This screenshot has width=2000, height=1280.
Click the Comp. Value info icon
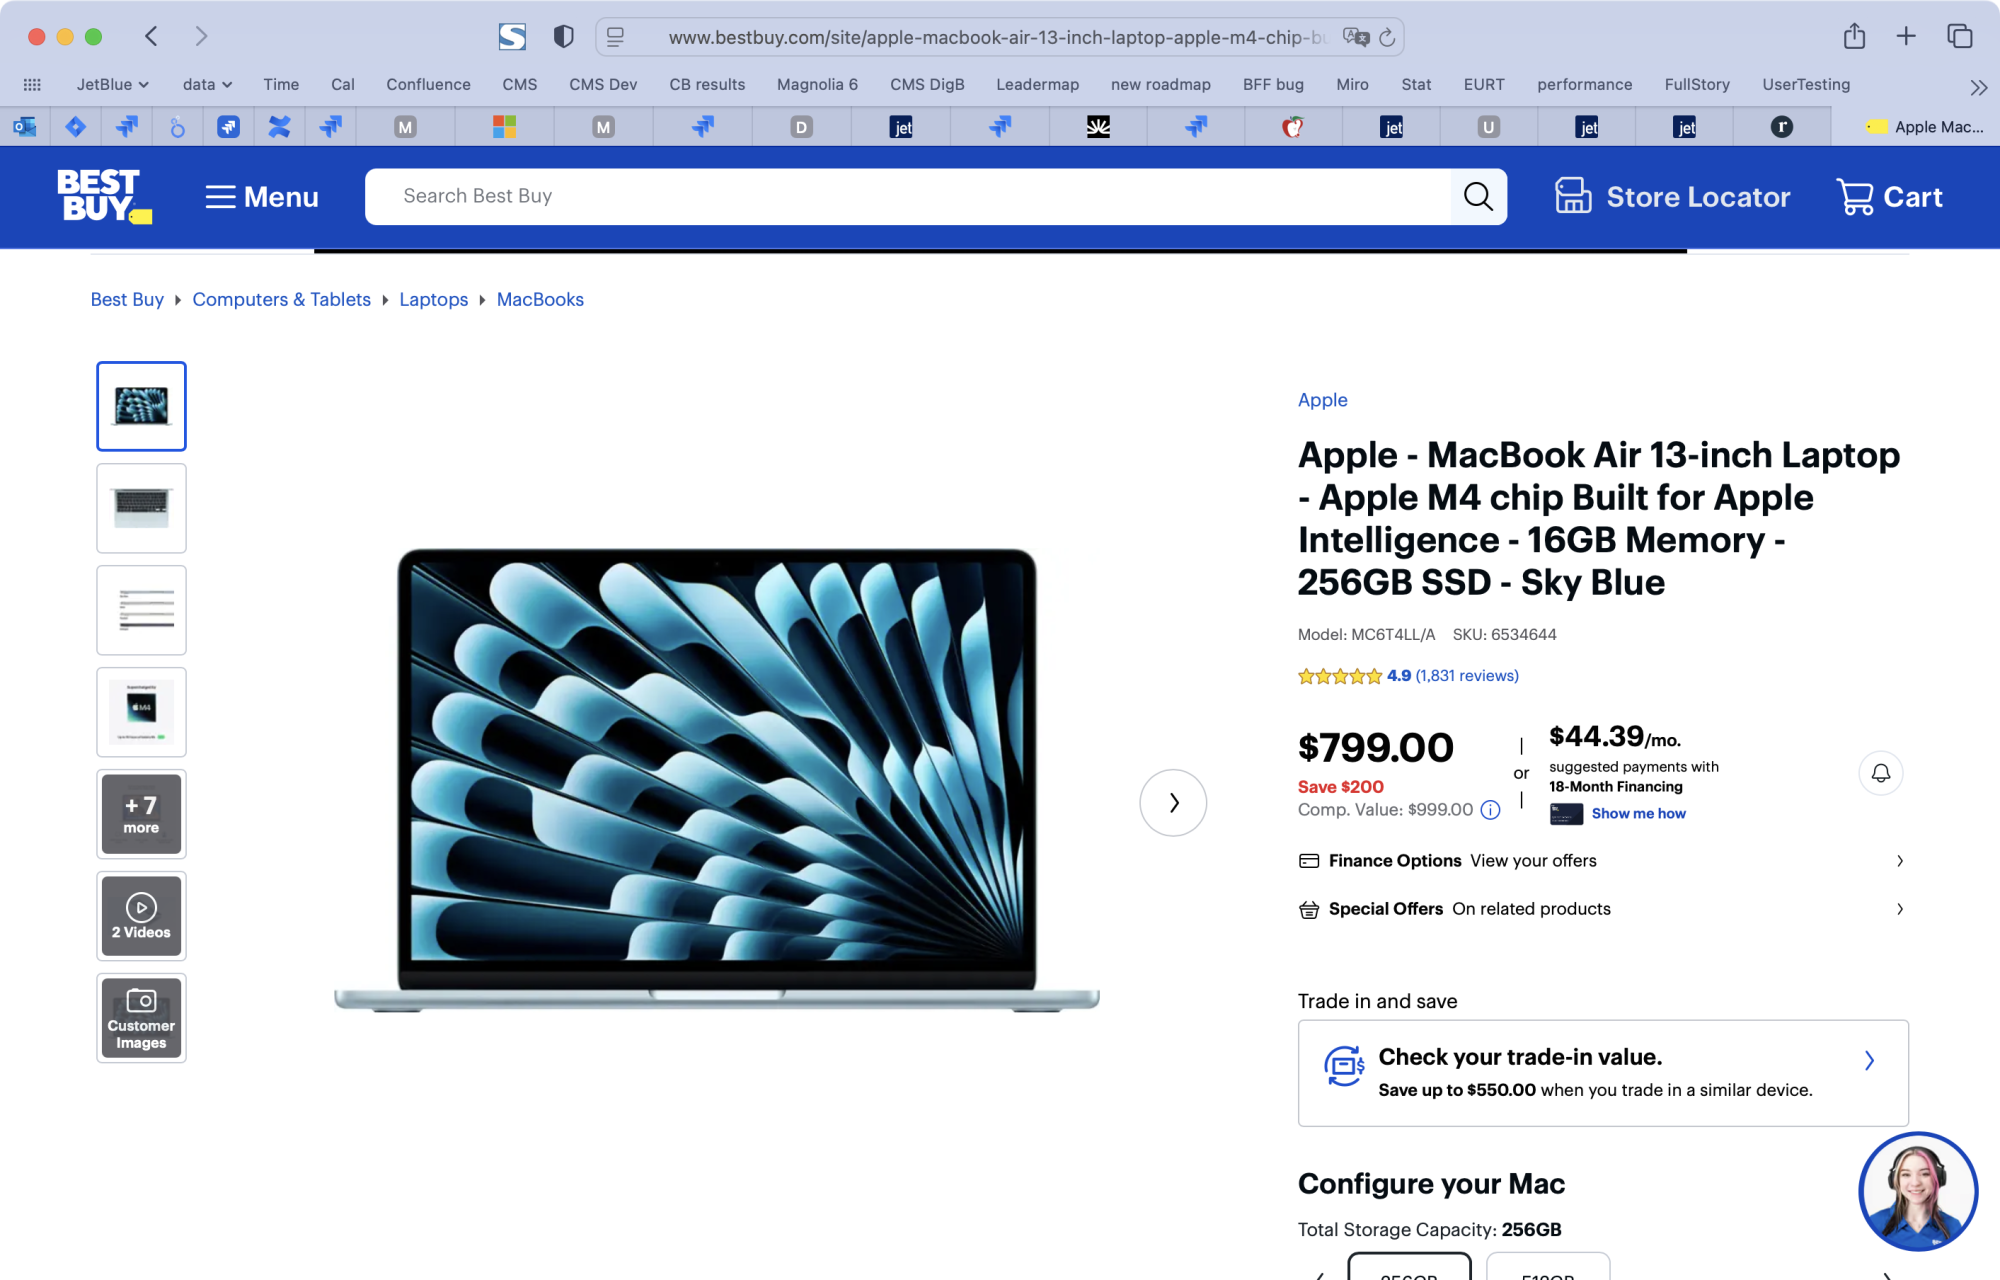click(1490, 810)
